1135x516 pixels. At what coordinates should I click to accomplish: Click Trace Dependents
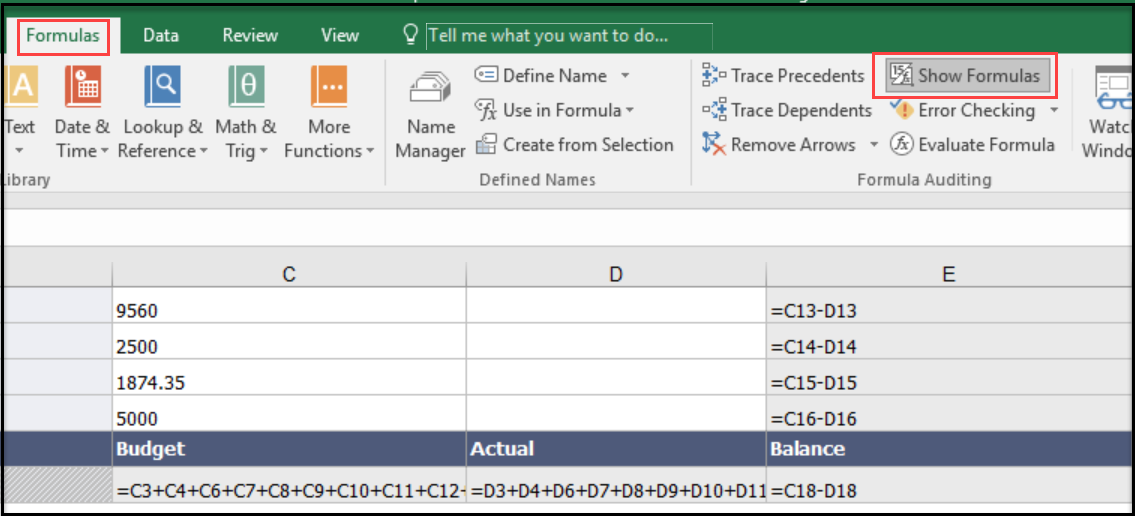tap(787, 110)
